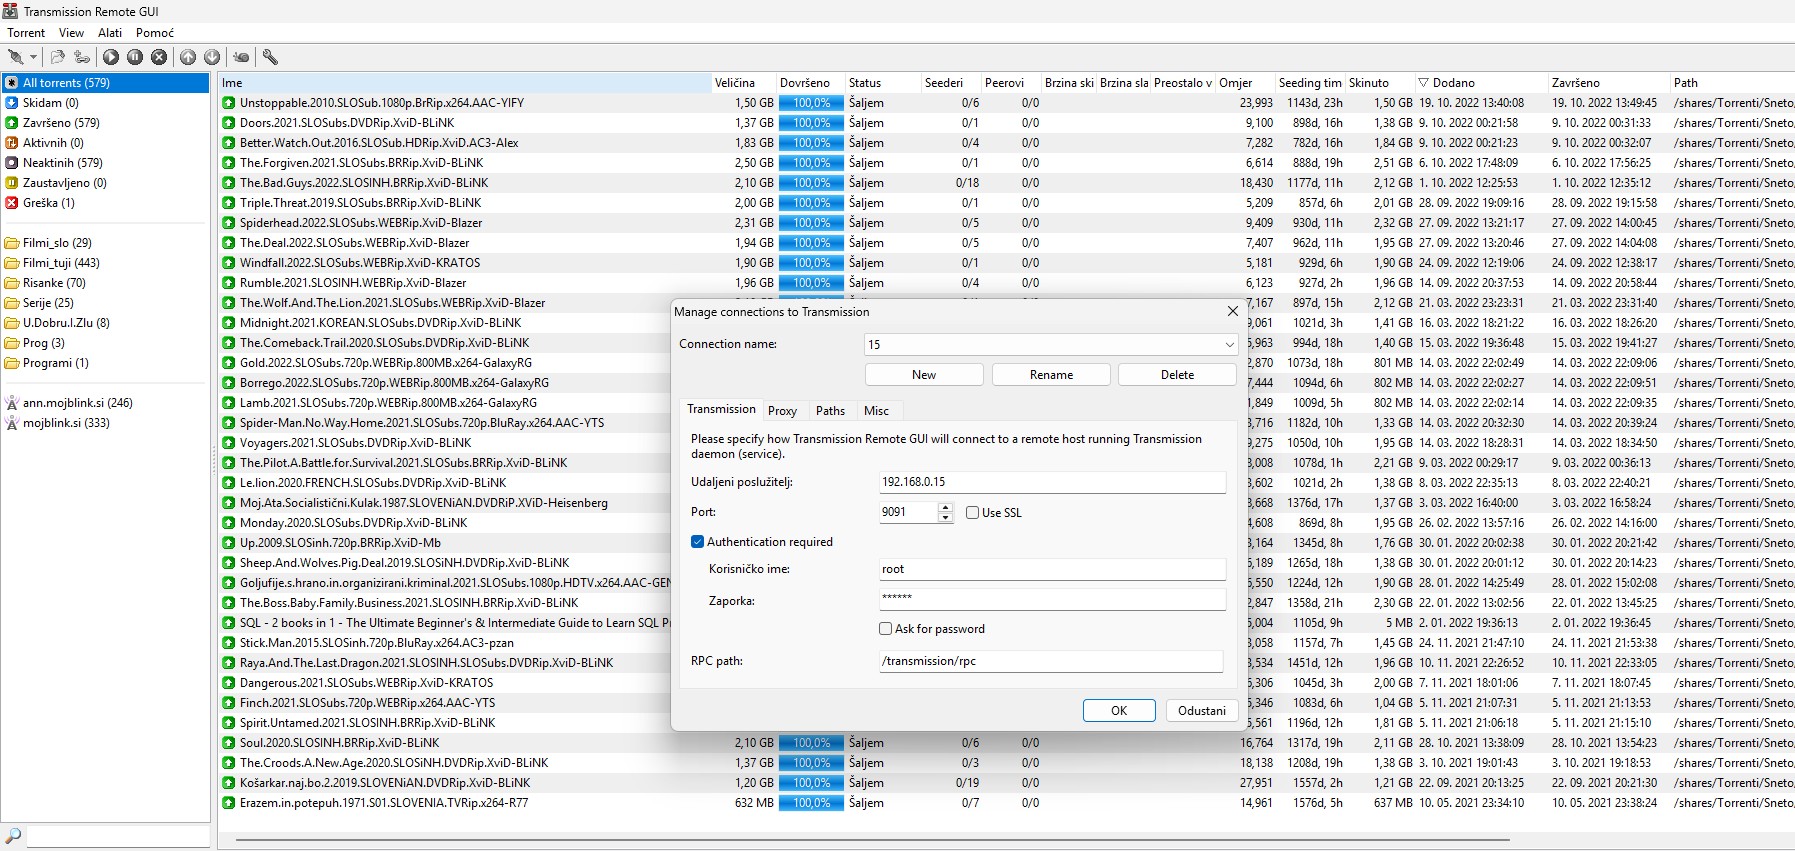Select the Greška (1) error filter
Image resolution: width=1795 pixels, height=851 pixels.
tap(105, 203)
